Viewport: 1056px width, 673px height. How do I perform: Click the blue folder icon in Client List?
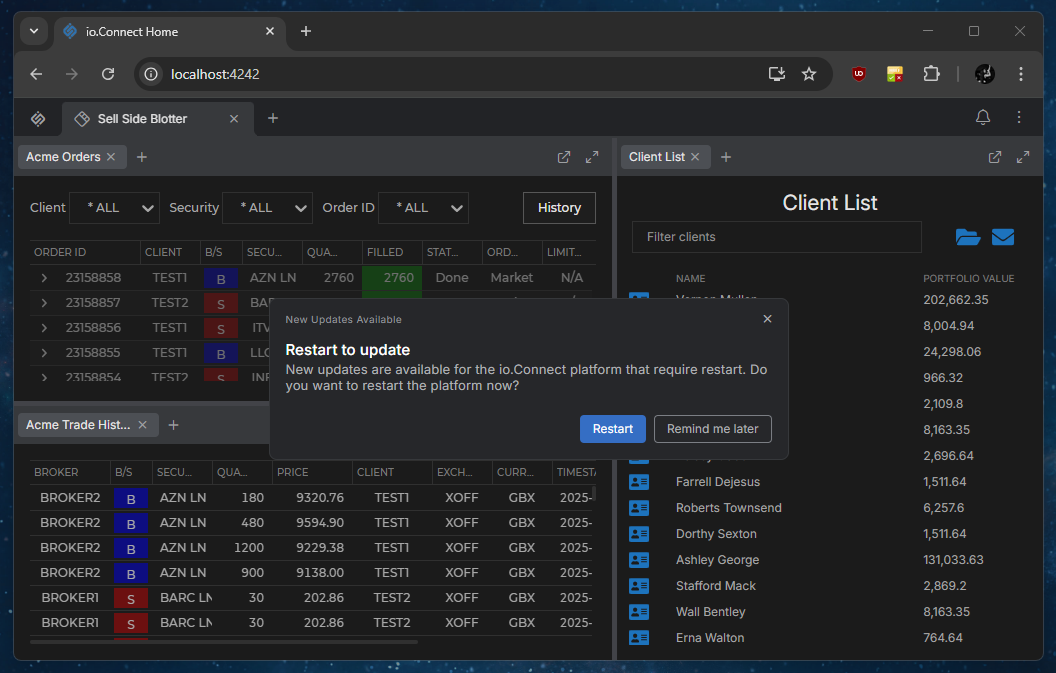click(x=968, y=237)
